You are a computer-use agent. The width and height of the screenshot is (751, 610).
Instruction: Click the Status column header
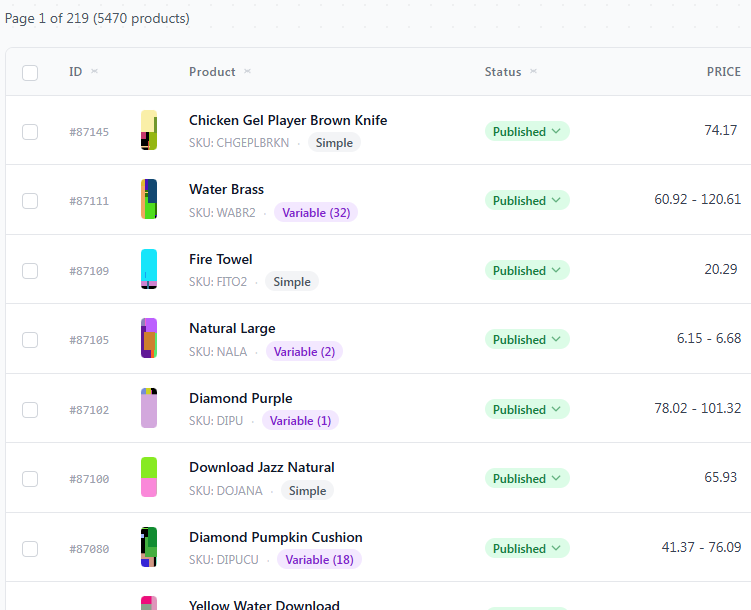[x=503, y=72]
